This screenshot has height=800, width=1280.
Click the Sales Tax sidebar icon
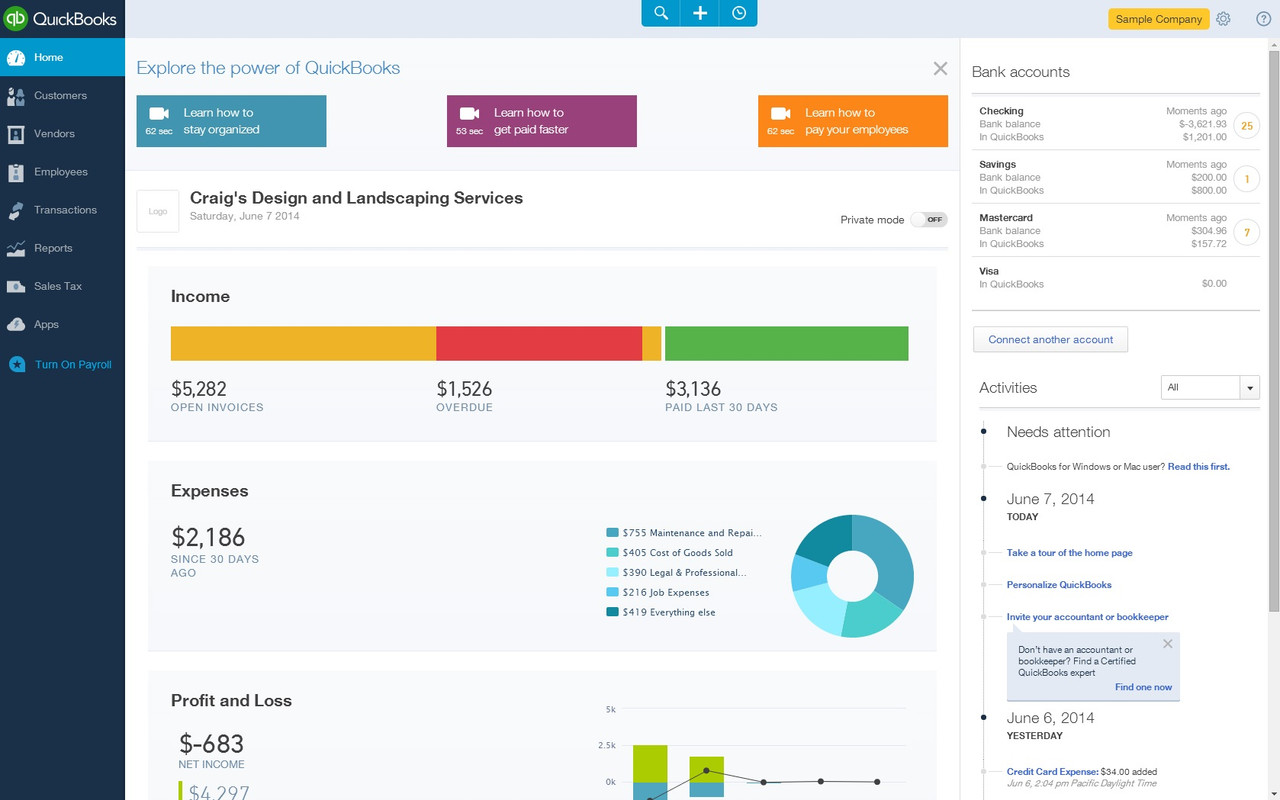pyautogui.click(x=16, y=286)
